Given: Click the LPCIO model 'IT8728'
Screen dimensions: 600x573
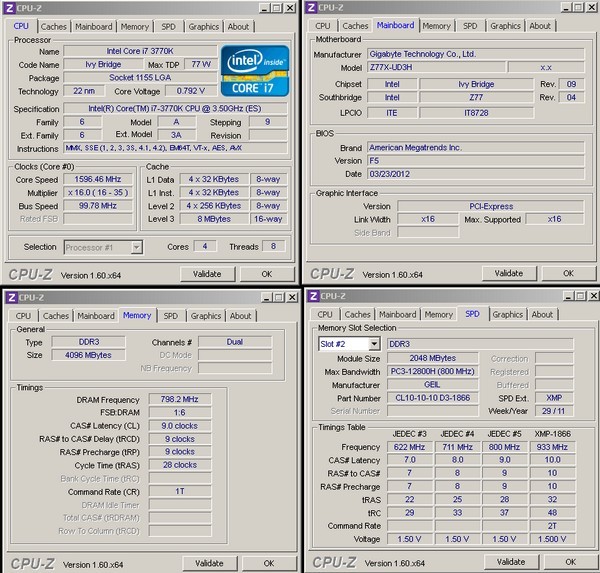Looking at the screenshot, I should (476, 113).
